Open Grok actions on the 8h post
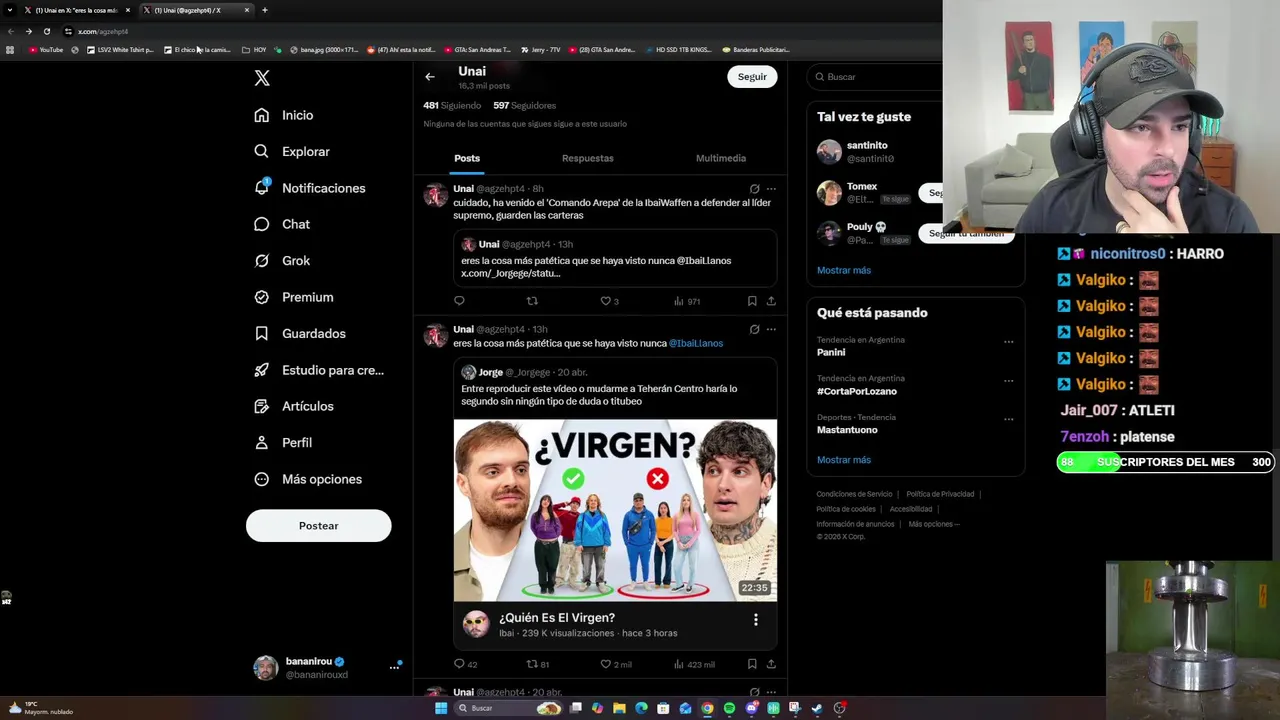The width and height of the screenshot is (1280, 720). pos(754,189)
